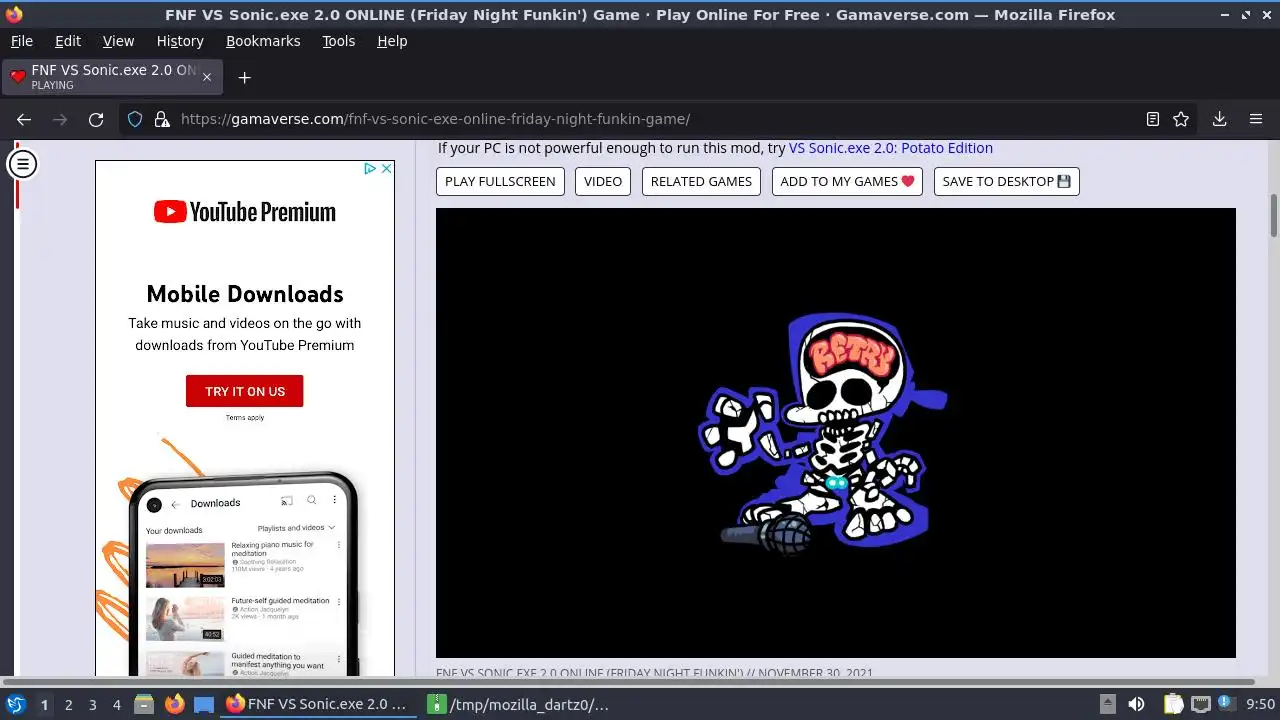Click the YouTube Premium logo in the ad
Screen dimensions: 1280x720
pyautogui.click(x=244, y=212)
